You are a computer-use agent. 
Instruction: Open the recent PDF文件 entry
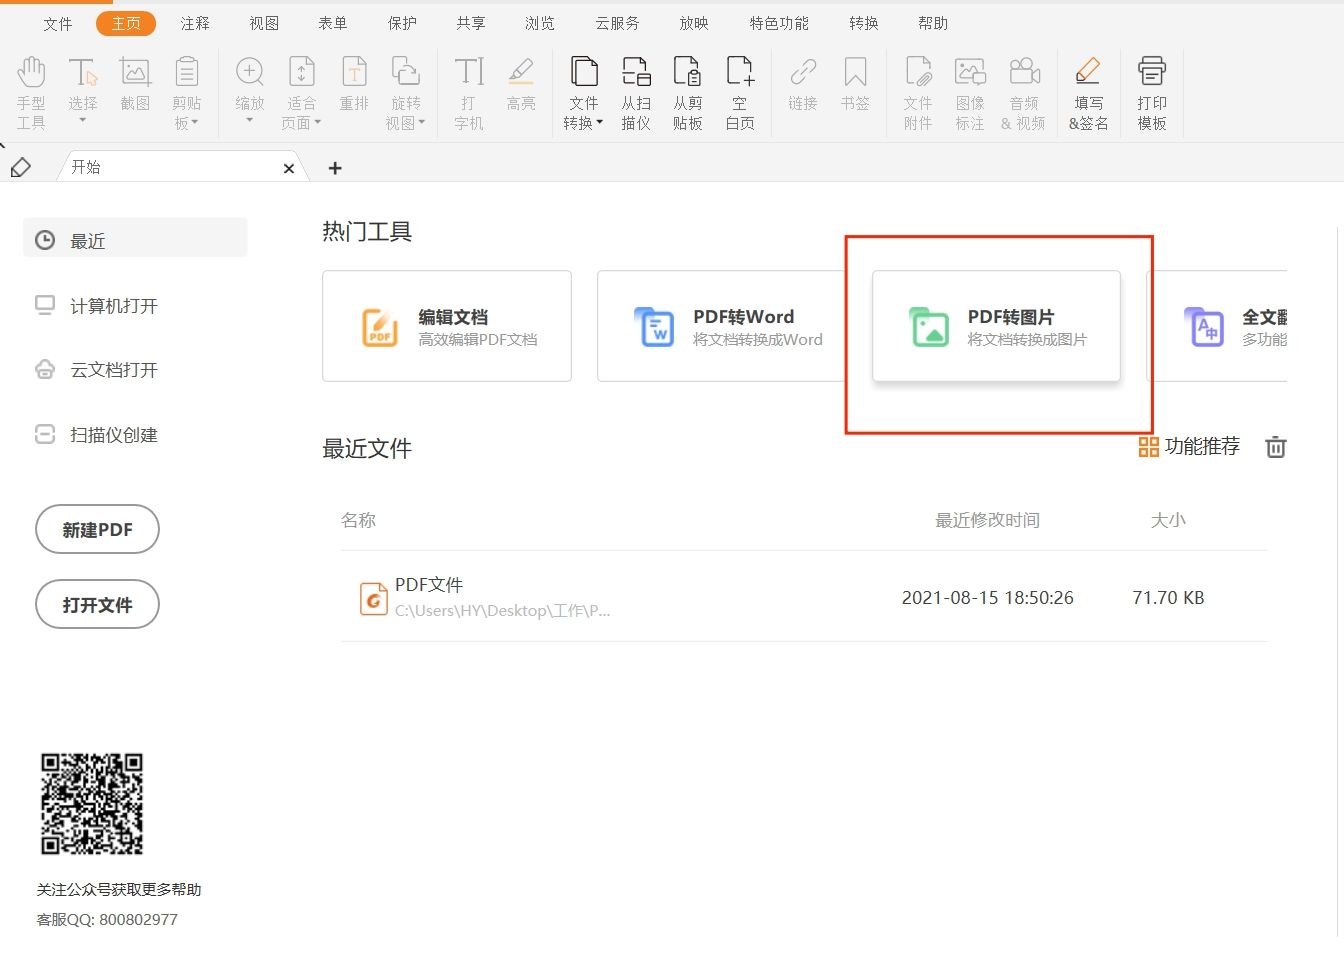pos(429,584)
